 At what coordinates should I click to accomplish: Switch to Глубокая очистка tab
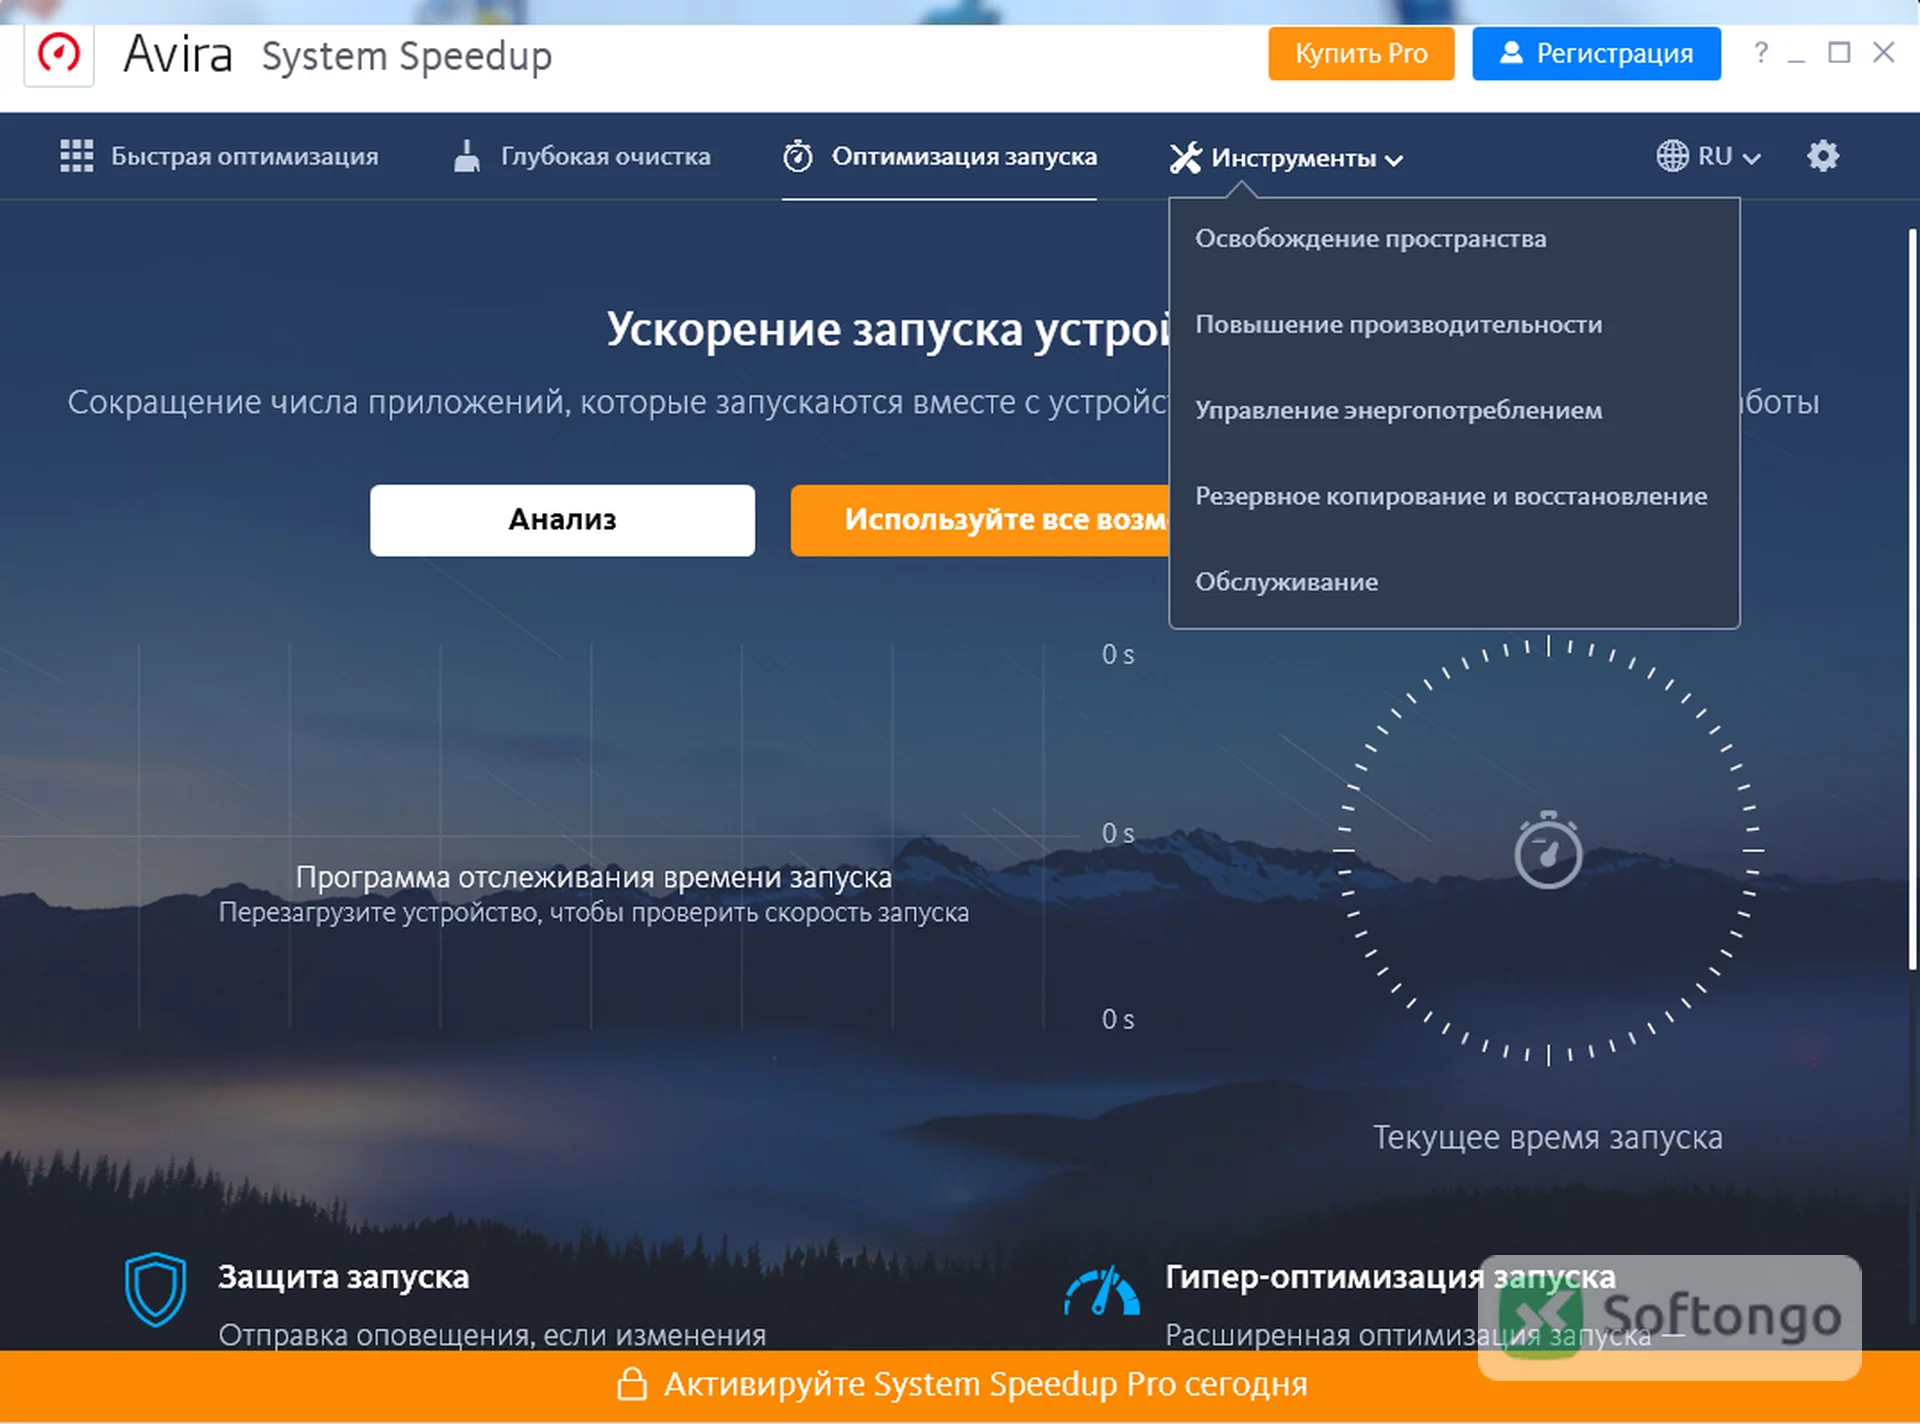[582, 156]
